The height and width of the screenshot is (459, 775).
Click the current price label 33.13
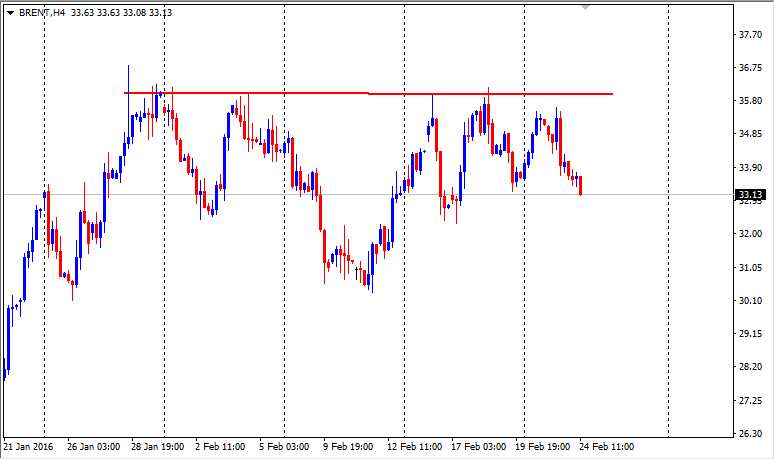click(x=750, y=195)
